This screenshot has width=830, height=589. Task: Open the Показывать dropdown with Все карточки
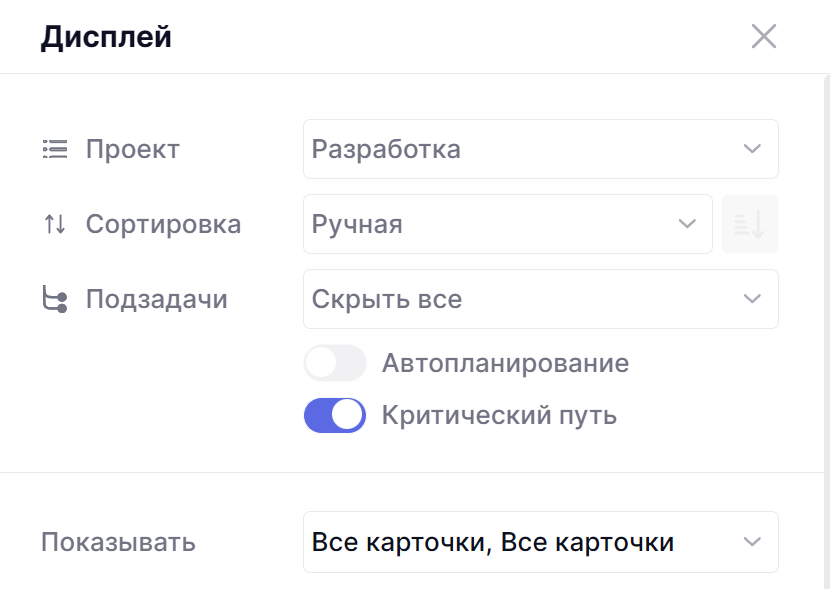(520, 542)
